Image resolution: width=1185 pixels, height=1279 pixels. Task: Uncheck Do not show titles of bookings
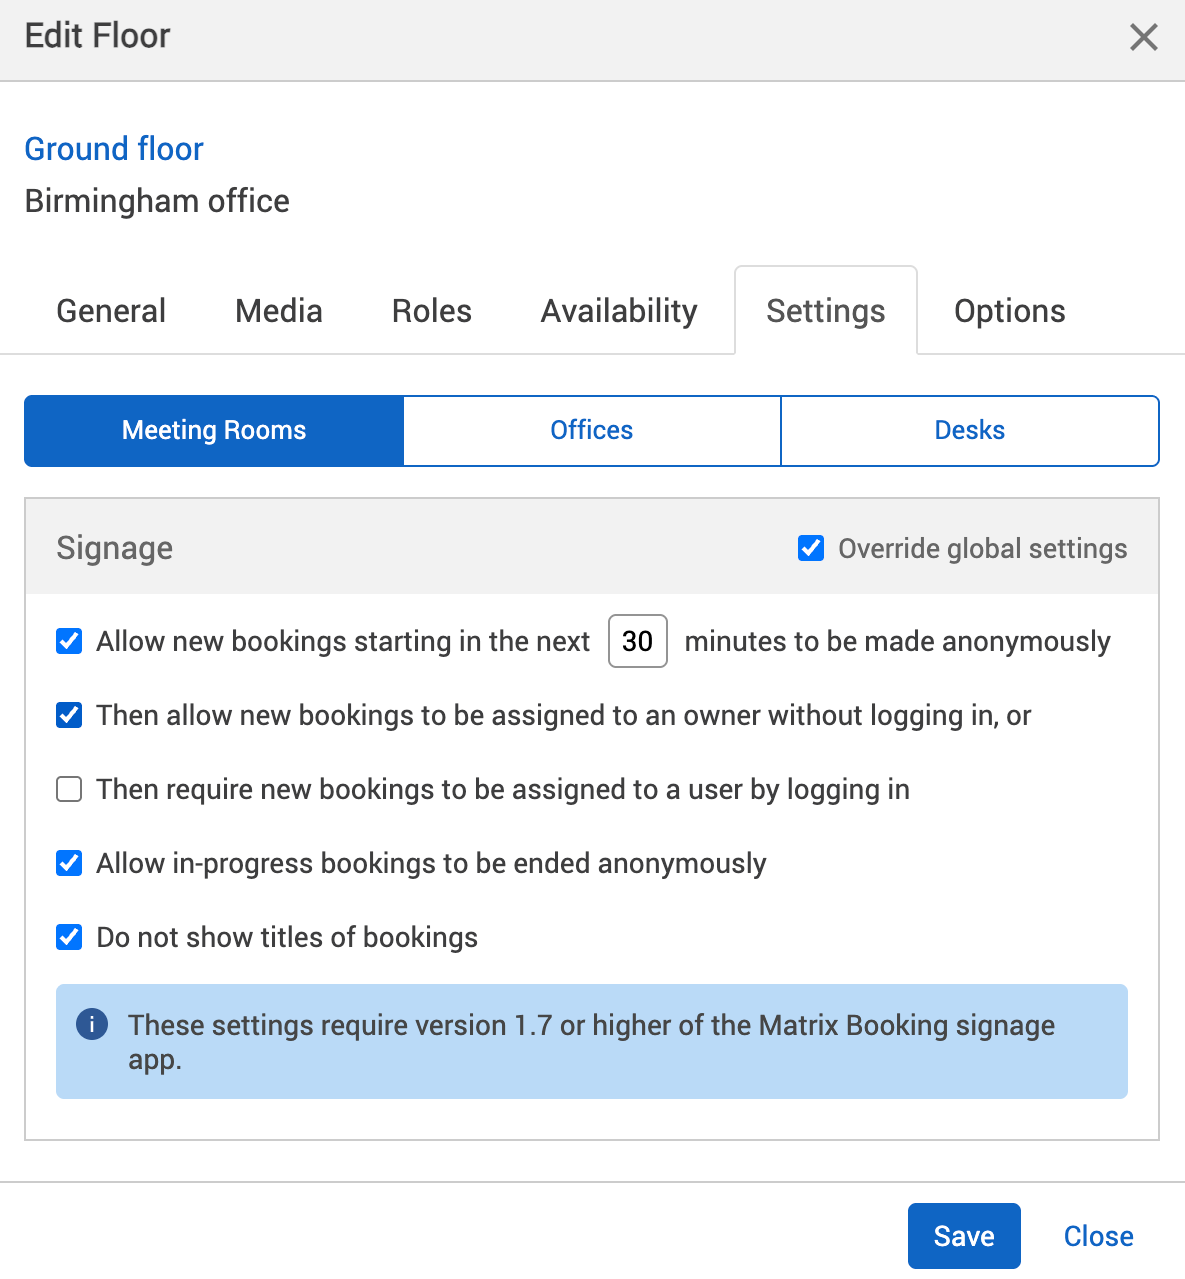[68, 937]
